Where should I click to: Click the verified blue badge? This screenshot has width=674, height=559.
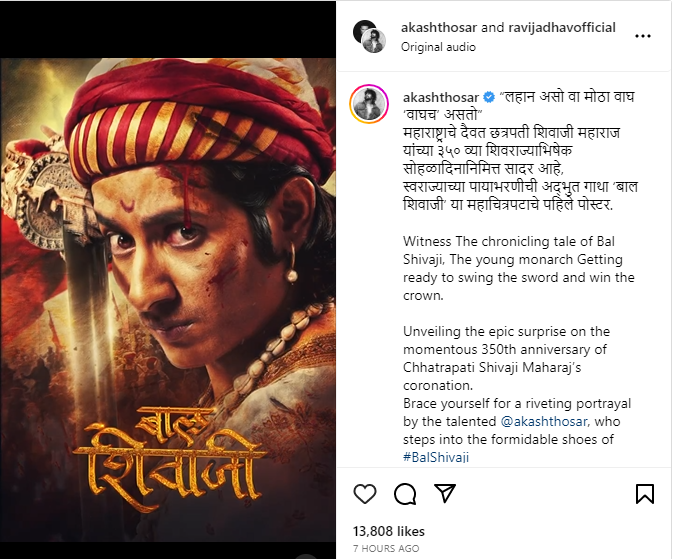[x=489, y=98]
